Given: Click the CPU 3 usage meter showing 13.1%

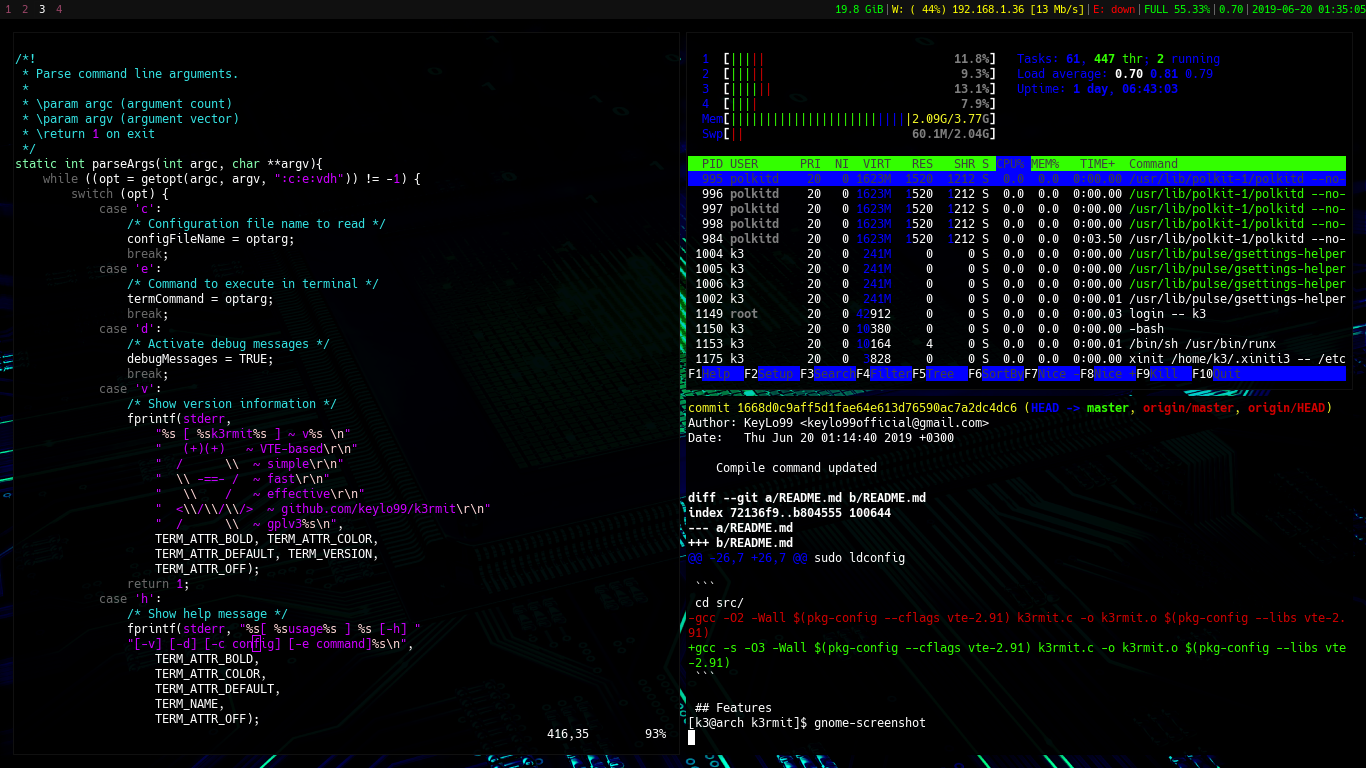Looking at the screenshot, I should (x=849, y=89).
